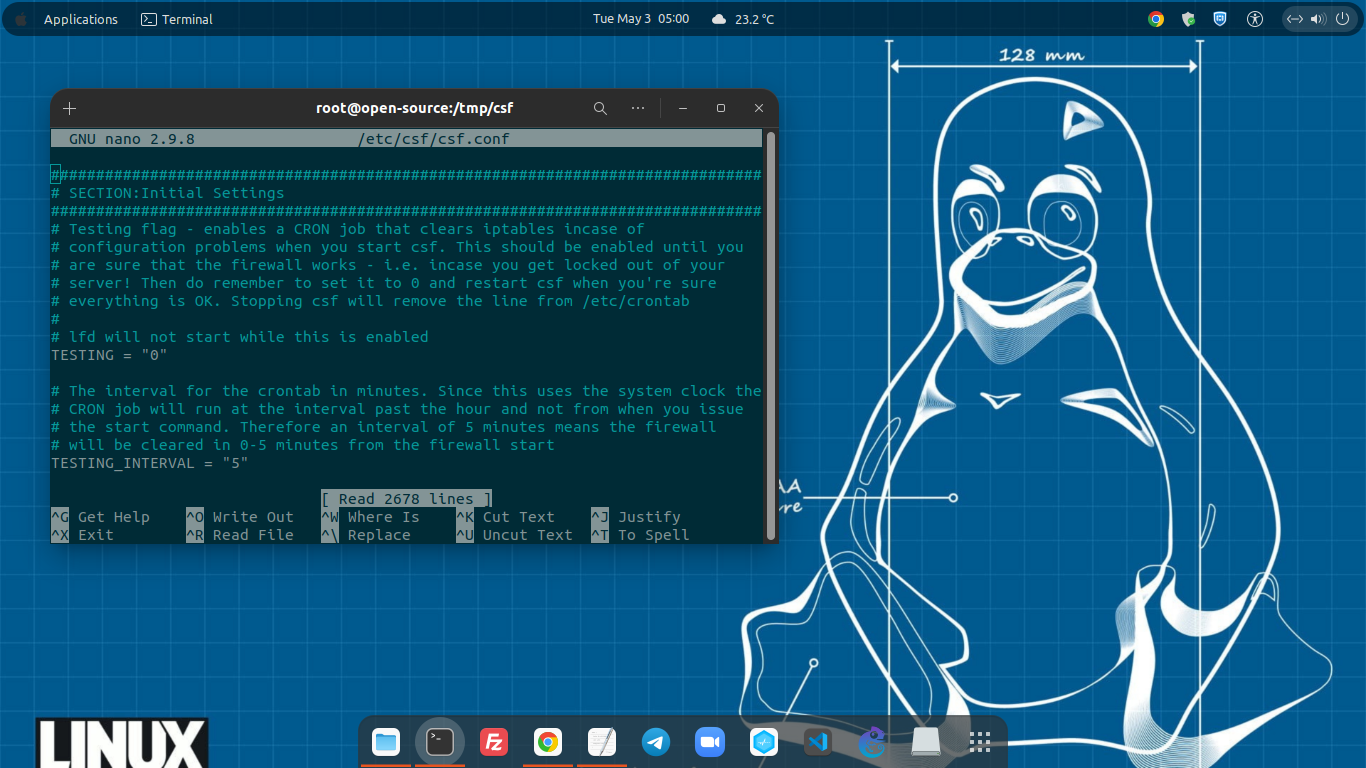The width and height of the screenshot is (1366, 768).
Task: Click the disk drive icon in dock
Action: pyautogui.click(x=926, y=742)
